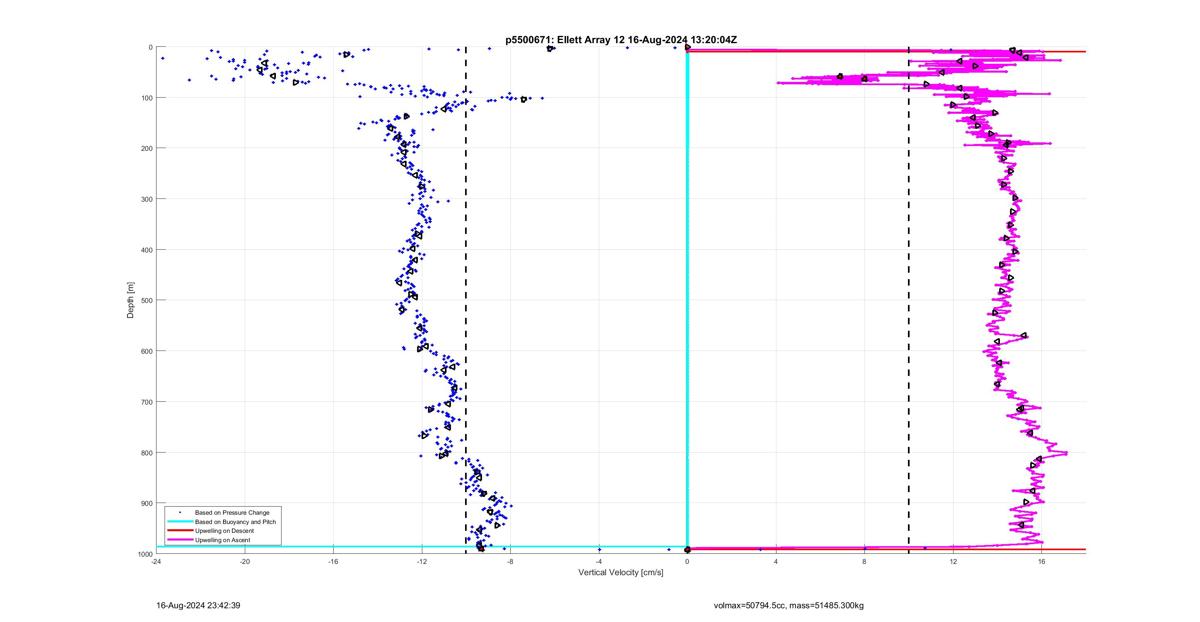Click the 'volmax=50794.5cc, mass=51485.300kg' text
1200x622 pixels.
click(x=789, y=605)
